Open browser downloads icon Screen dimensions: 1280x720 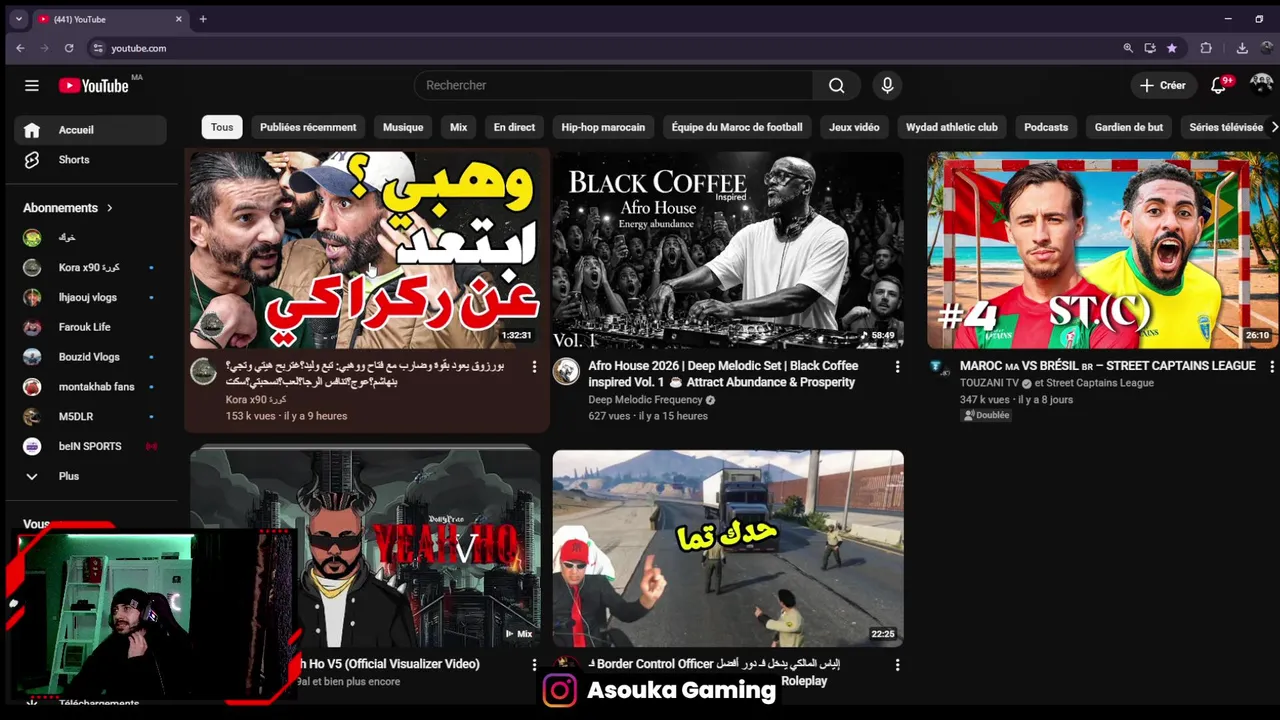coord(1242,48)
